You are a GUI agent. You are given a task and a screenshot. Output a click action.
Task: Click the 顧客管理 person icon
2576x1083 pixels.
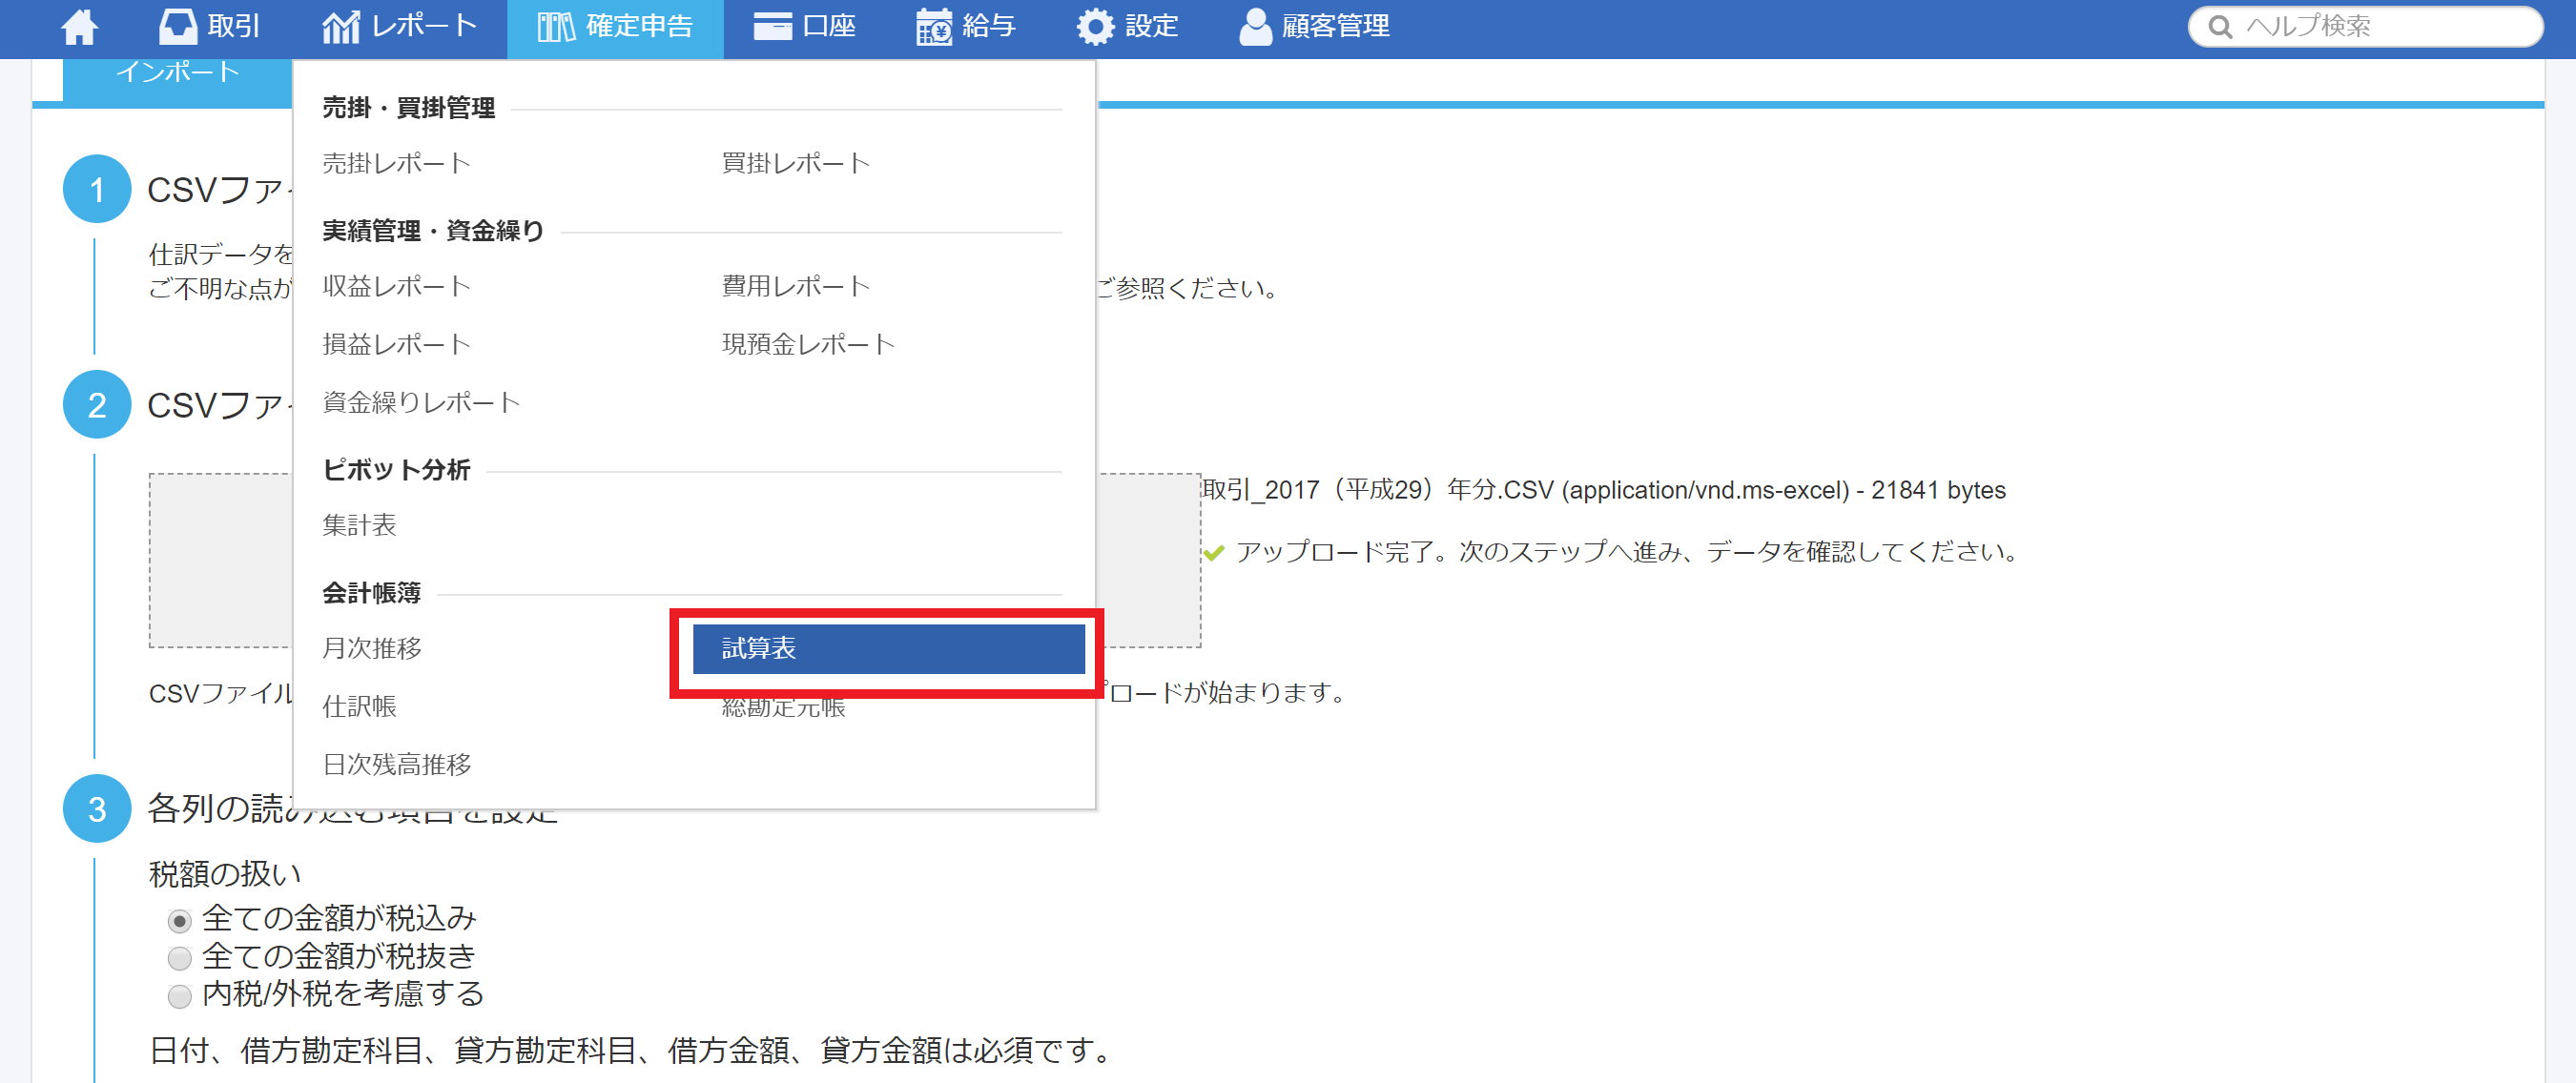(x=1255, y=27)
